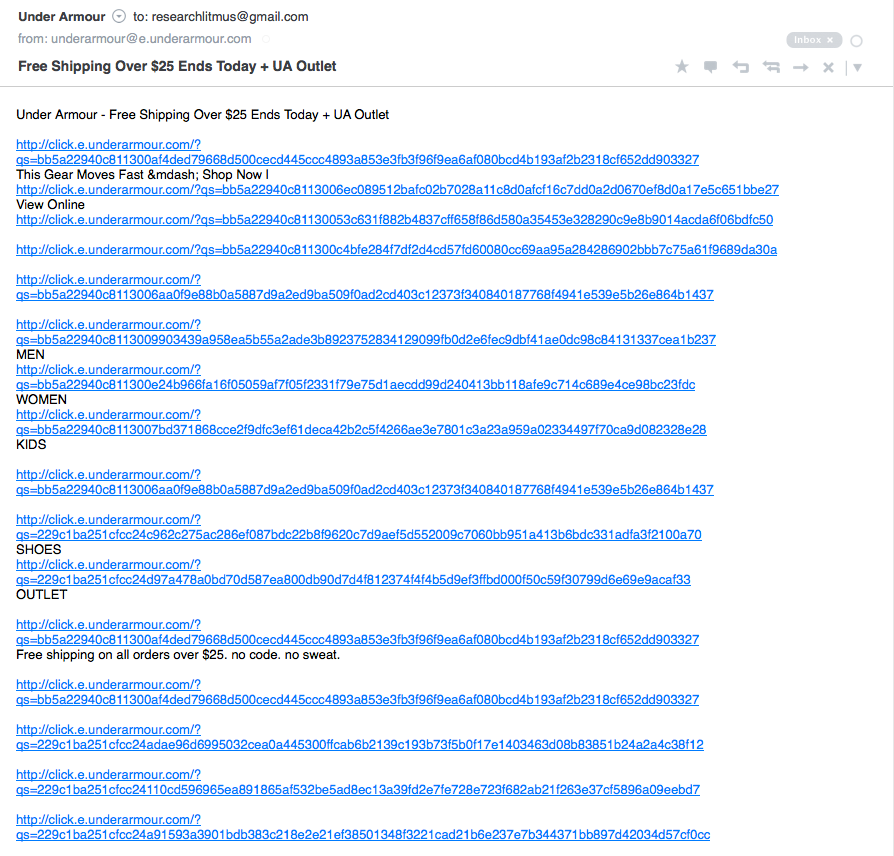Open link directly above 'Free shipping on all orders'

(357, 632)
